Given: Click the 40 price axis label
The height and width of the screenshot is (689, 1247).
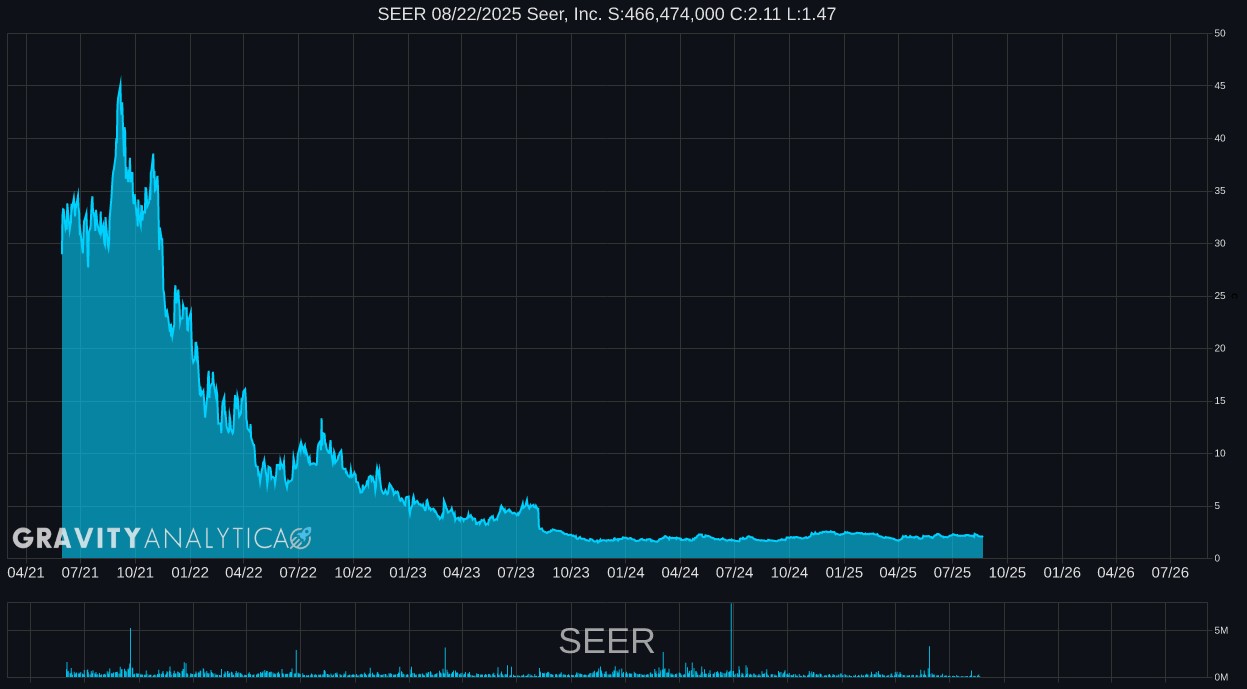Looking at the screenshot, I should pos(1220,138).
